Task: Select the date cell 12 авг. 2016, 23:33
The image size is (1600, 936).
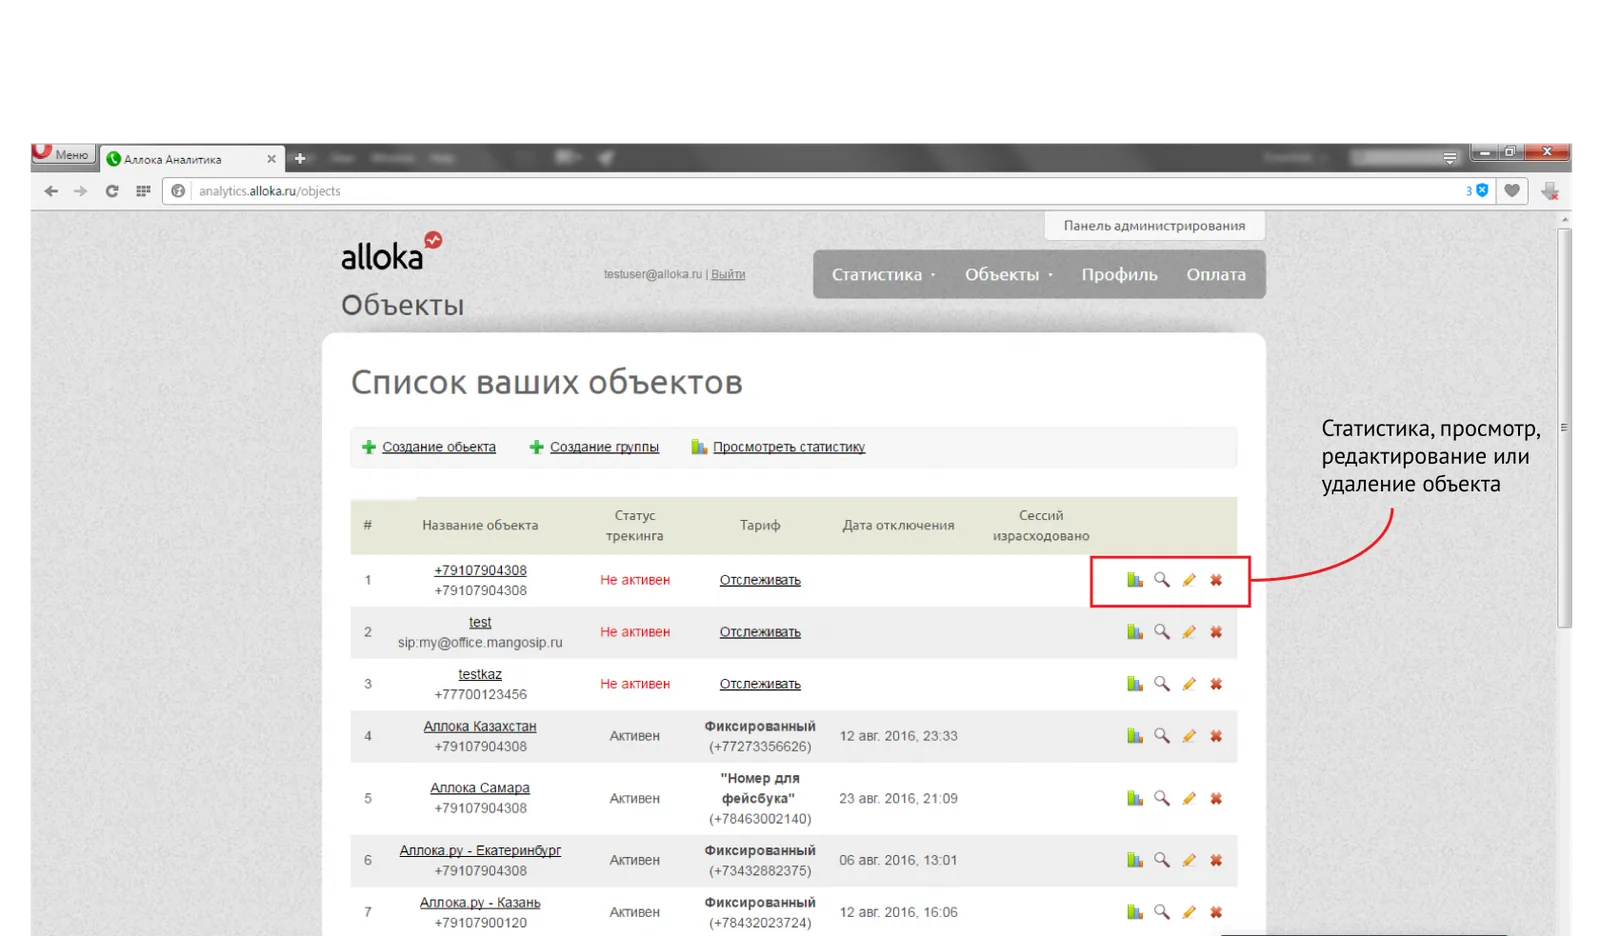Action: (x=898, y=736)
